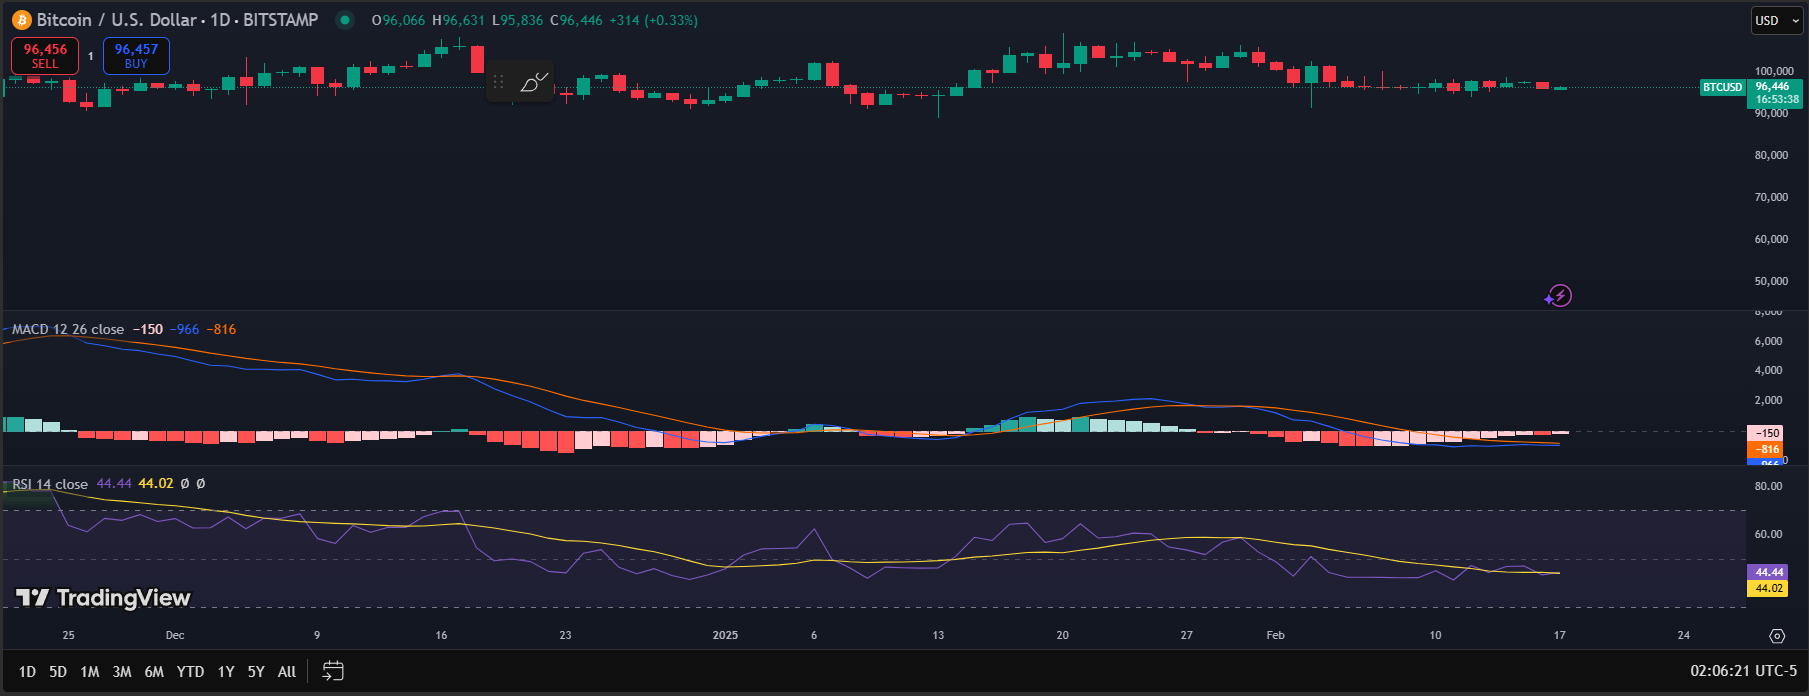
Task: Choose the 5Y time range
Action: [x=256, y=672]
